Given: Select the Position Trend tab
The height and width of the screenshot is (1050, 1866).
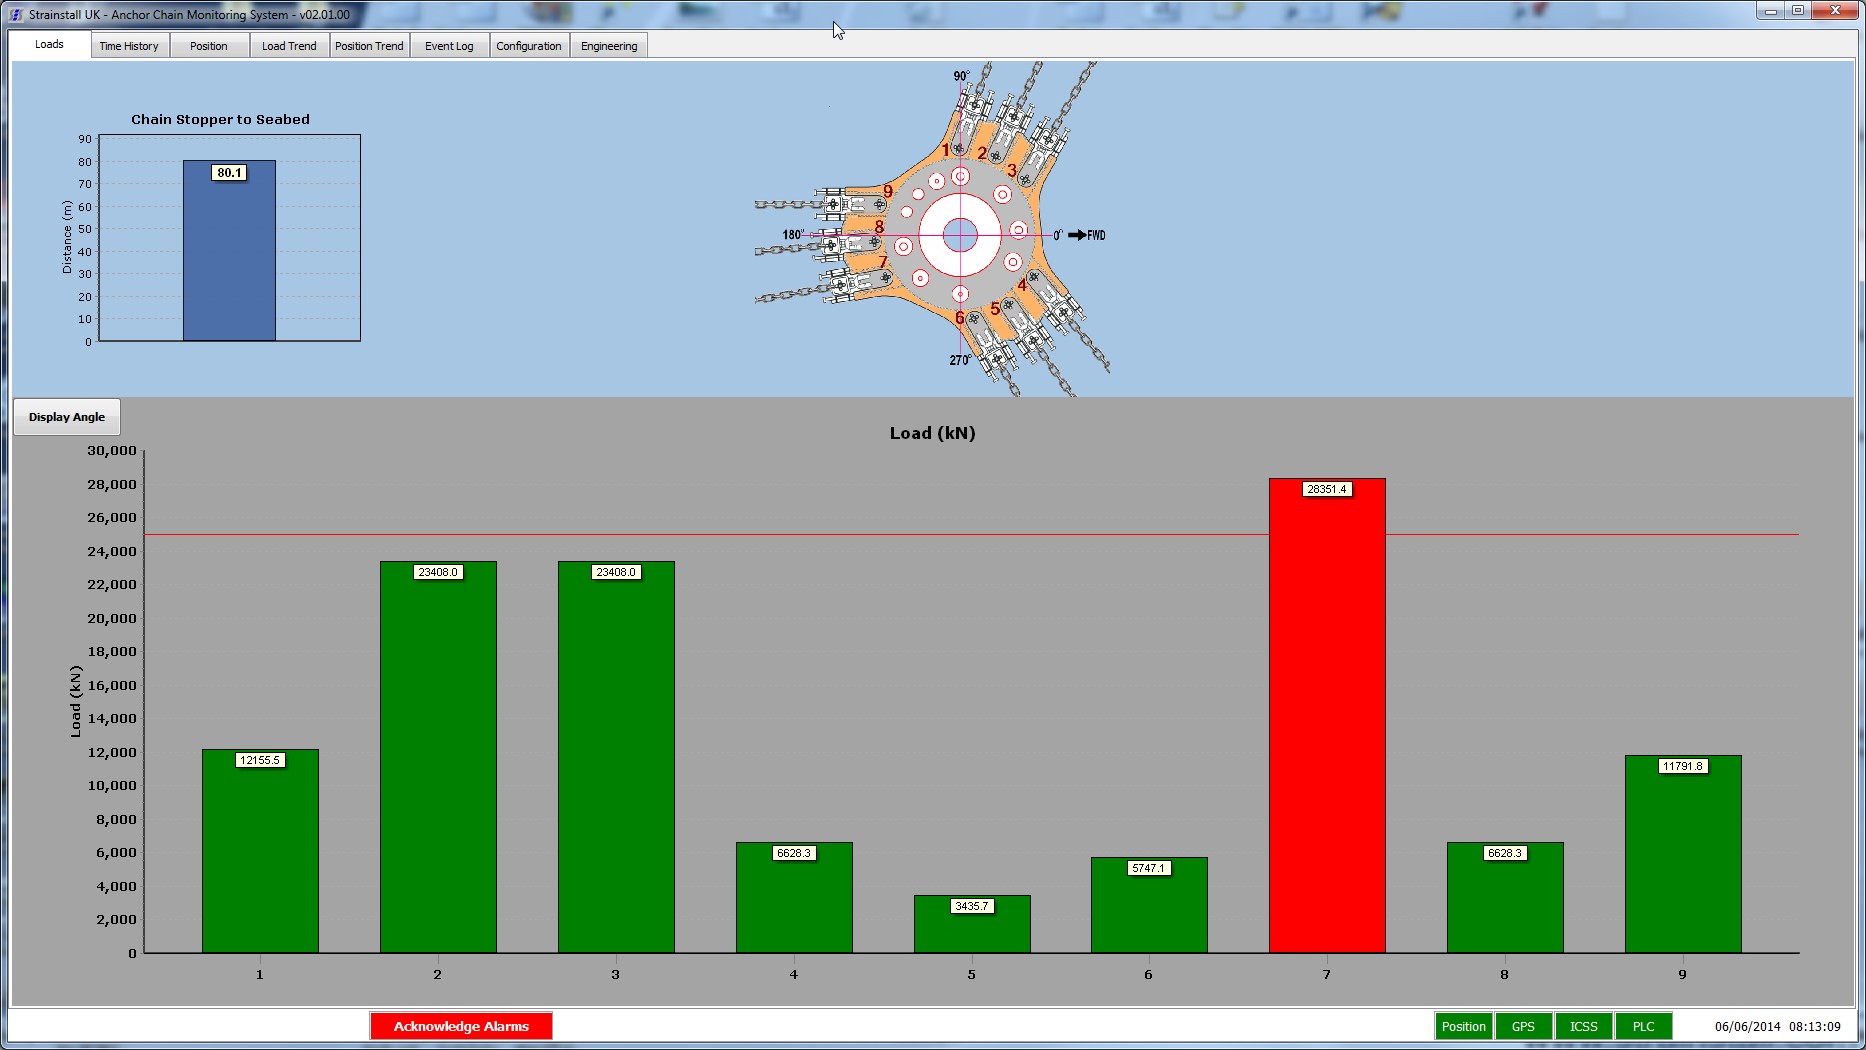Looking at the screenshot, I should 369,46.
